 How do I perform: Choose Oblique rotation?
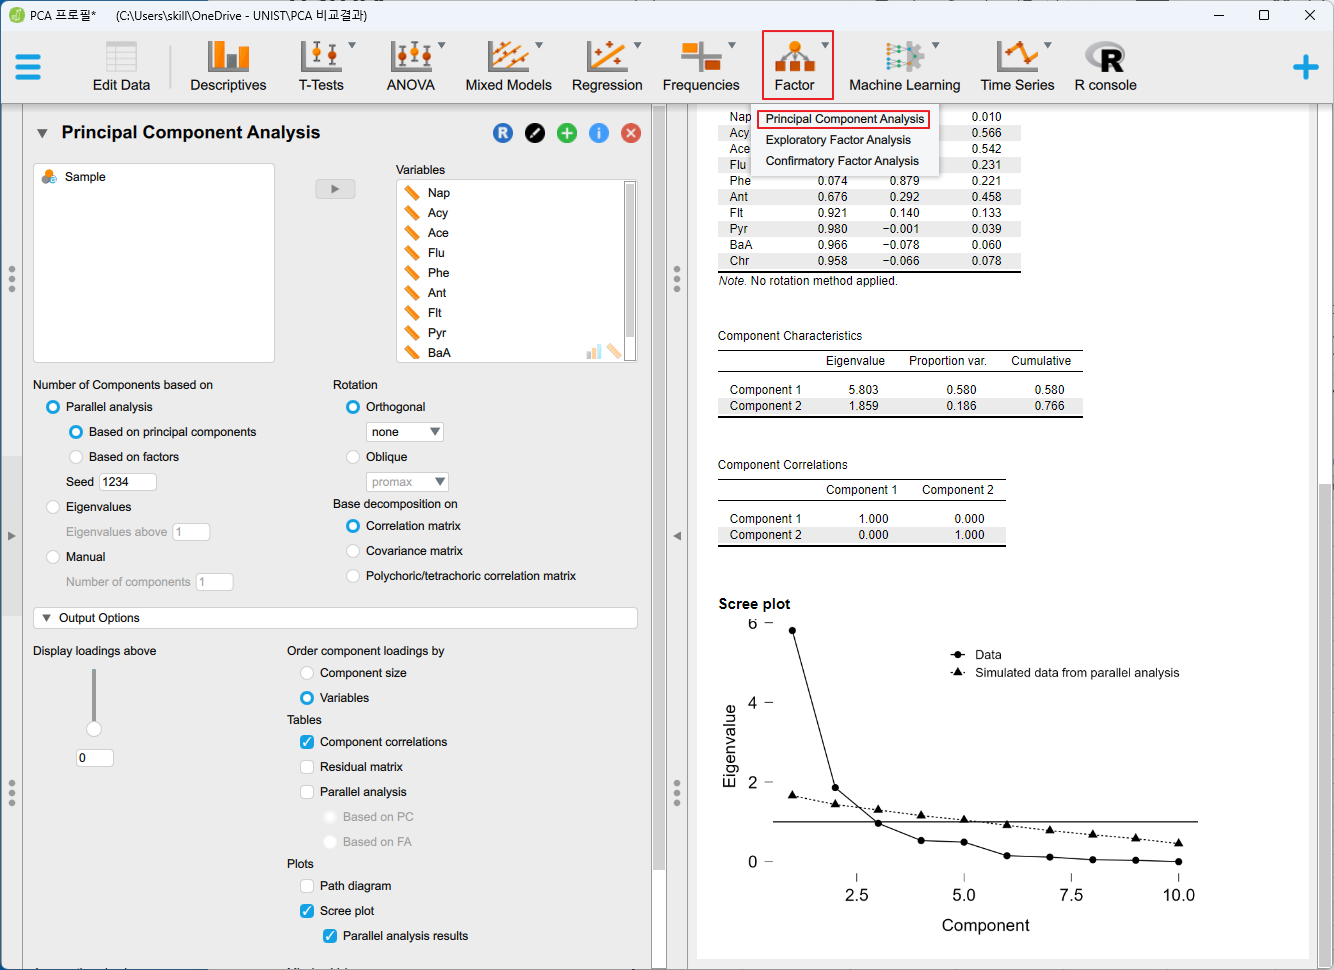point(353,457)
